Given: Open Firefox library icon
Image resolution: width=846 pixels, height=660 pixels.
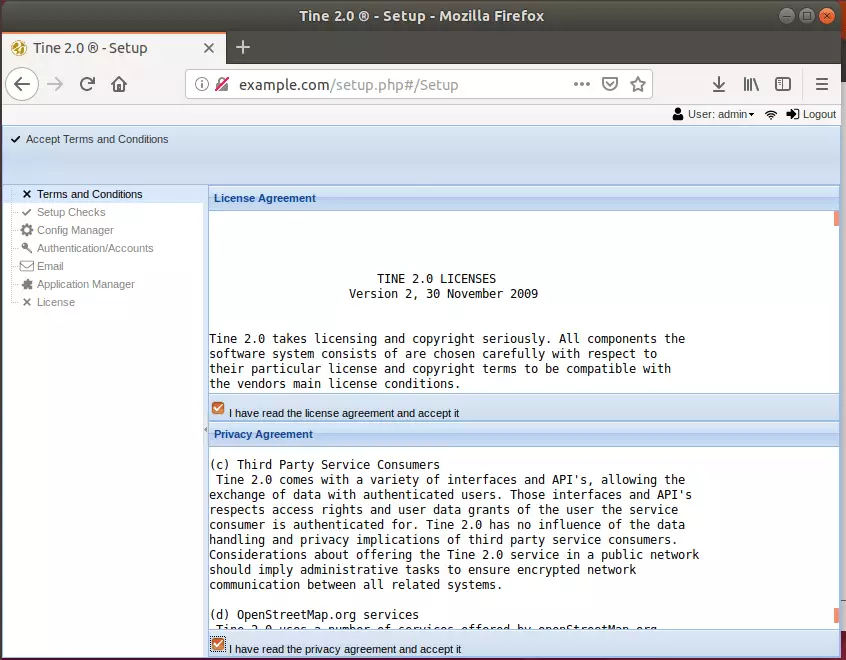Looking at the screenshot, I should tap(751, 84).
